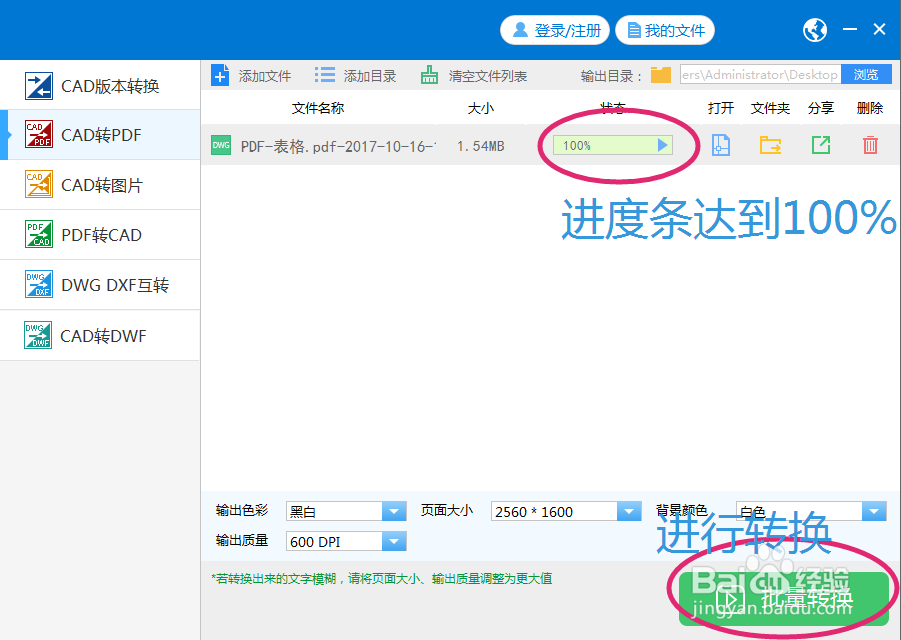
Task: Click the output directory path field
Action: [760, 74]
